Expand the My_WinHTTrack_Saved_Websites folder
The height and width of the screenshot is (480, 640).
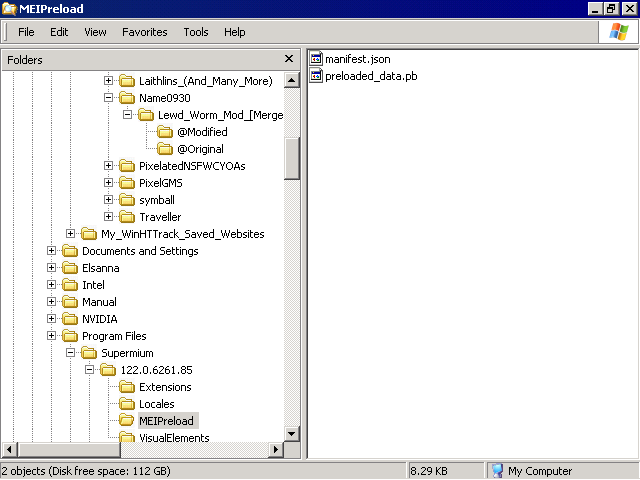point(70,234)
